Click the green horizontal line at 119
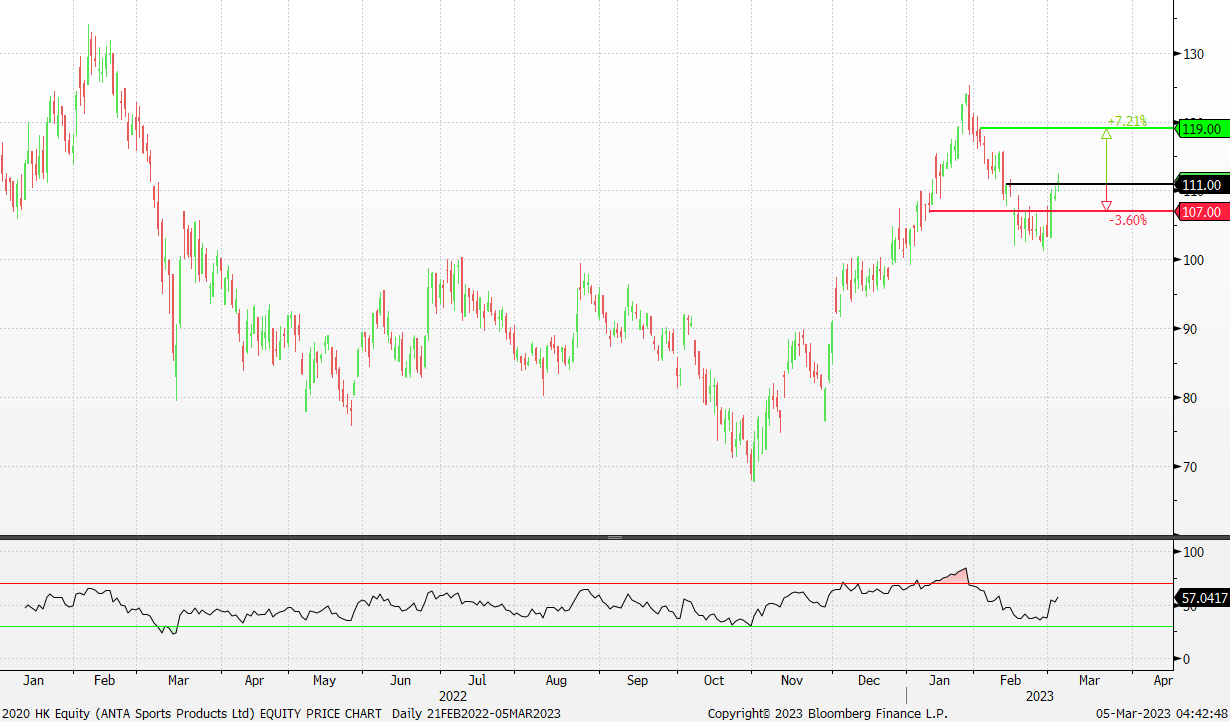The width and height of the screenshot is (1230, 722). coord(1075,128)
